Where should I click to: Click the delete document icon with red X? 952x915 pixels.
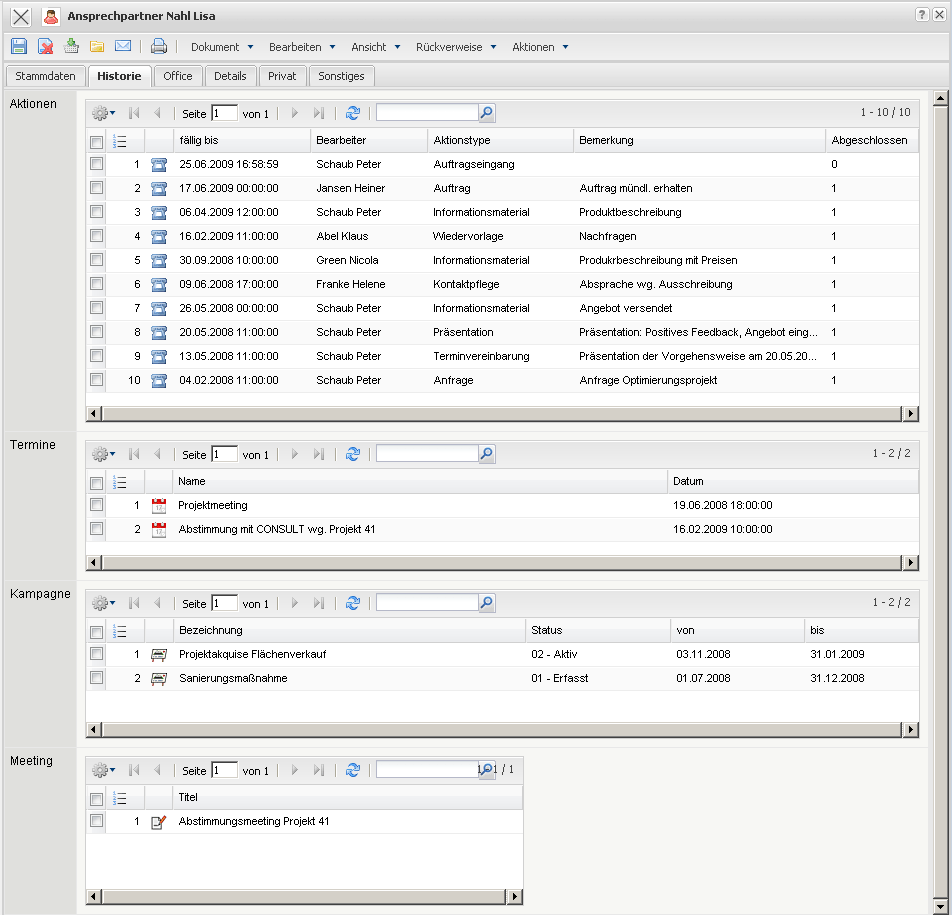point(45,46)
